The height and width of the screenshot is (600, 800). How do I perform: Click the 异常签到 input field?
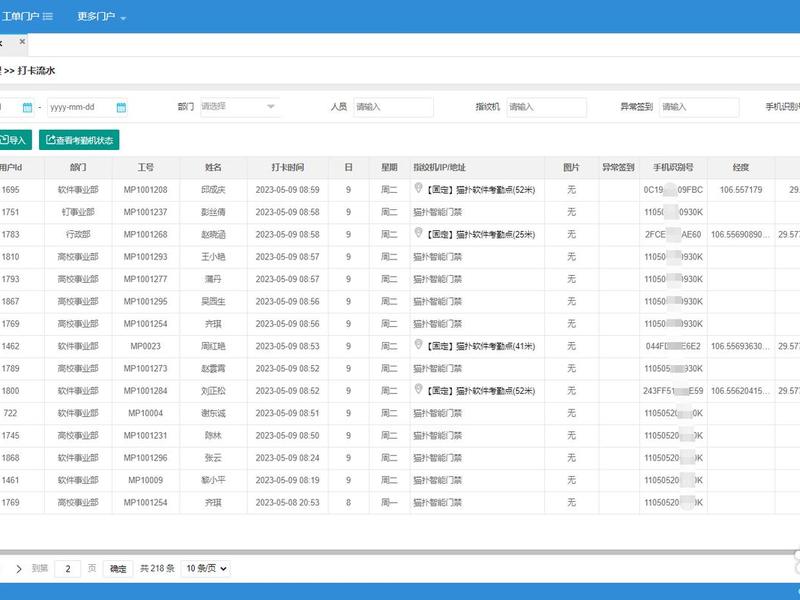point(699,107)
